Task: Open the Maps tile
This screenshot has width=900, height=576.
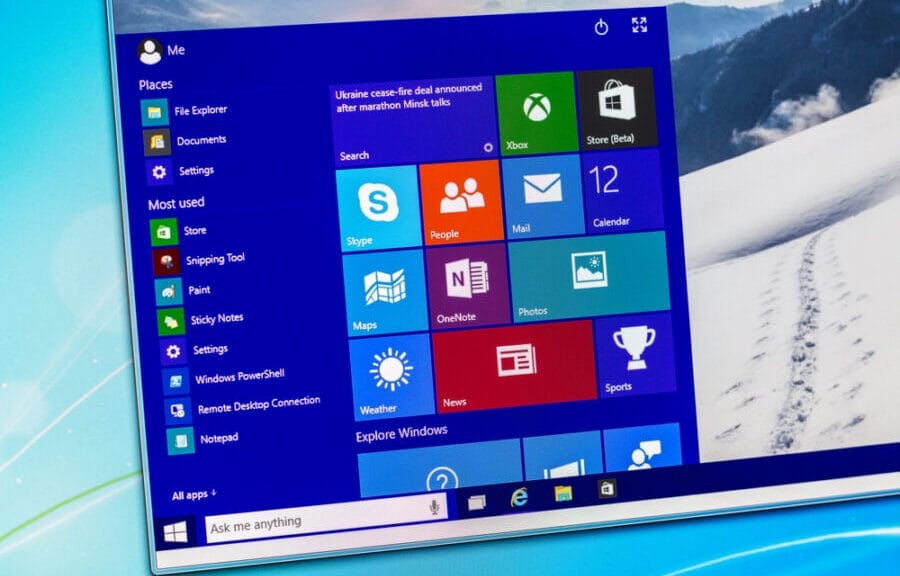Action: (385, 293)
